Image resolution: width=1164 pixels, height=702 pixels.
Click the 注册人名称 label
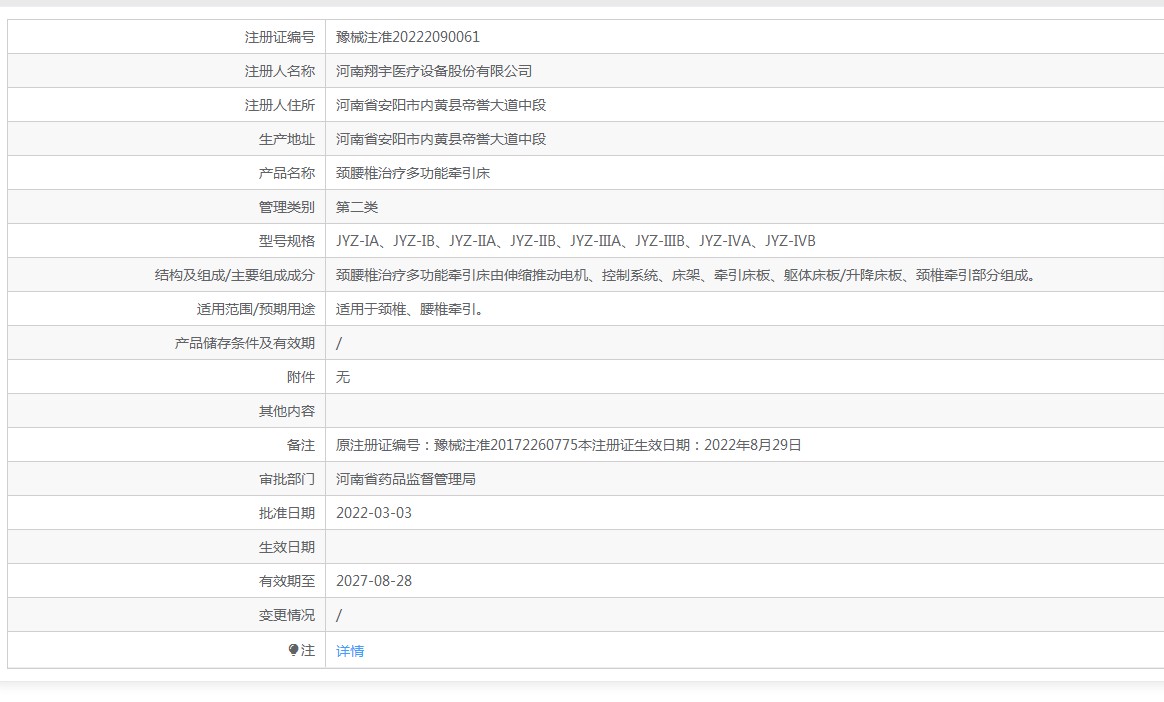280,71
